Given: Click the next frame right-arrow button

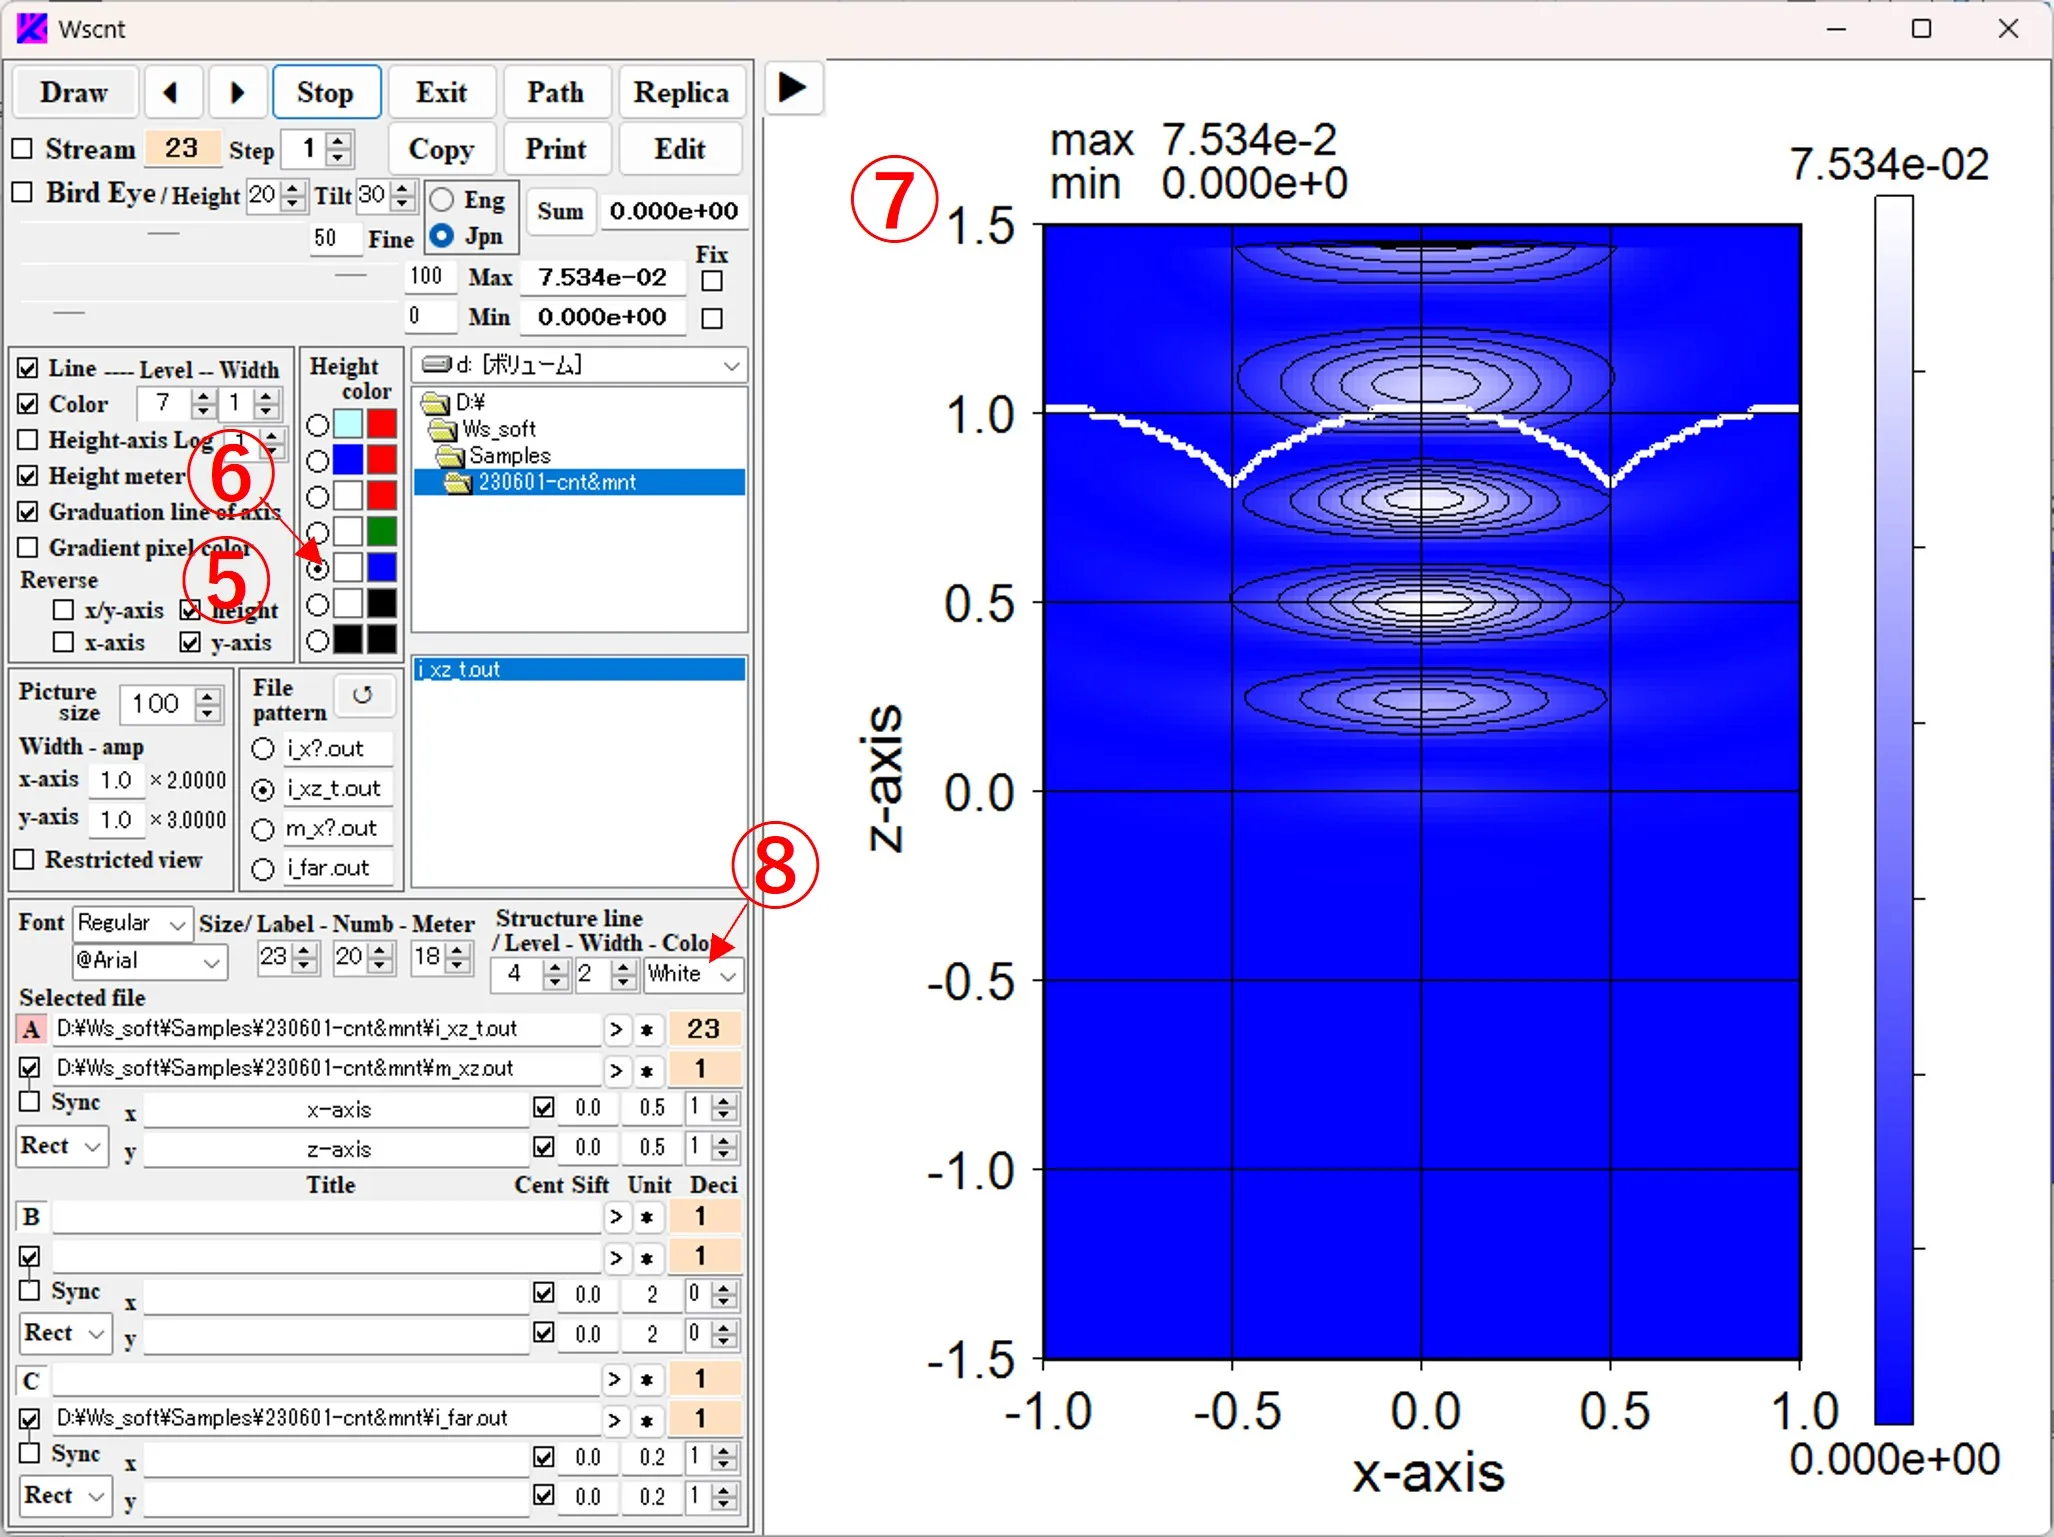Looking at the screenshot, I should [237, 92].
